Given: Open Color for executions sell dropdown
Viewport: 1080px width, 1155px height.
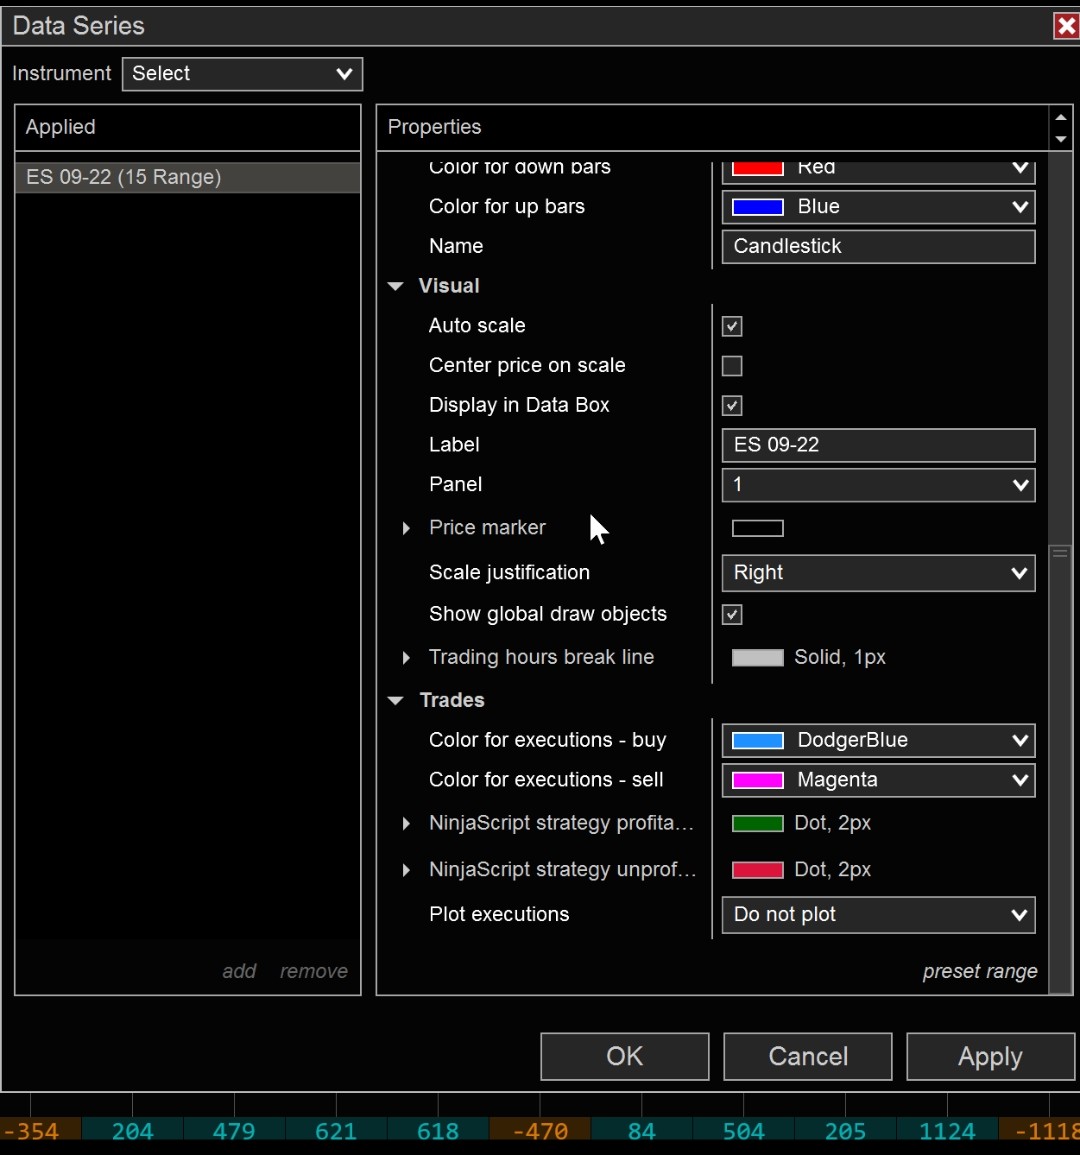Looking at the screenshot, I should [x=878, y=780].
